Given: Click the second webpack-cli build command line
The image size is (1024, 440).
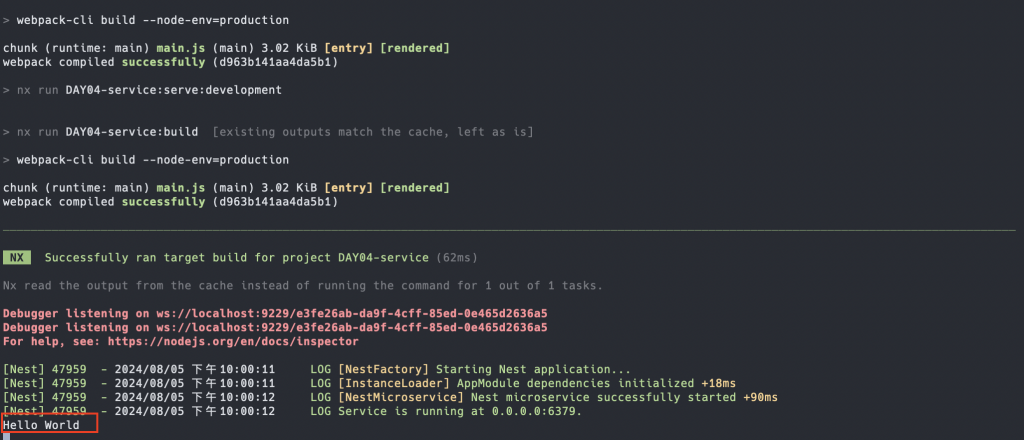Looking at the screenshot, I should [x=146, y=160].
